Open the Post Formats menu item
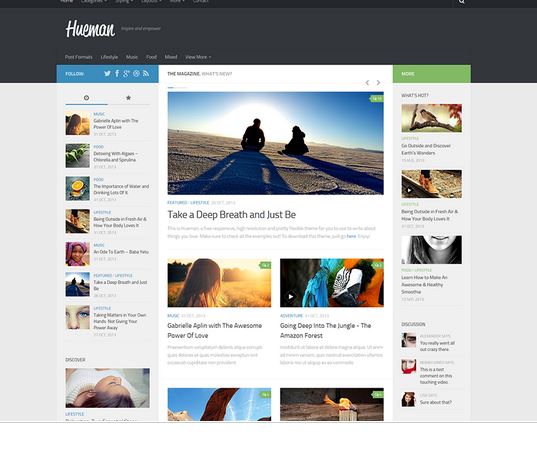 coord(79,57)
